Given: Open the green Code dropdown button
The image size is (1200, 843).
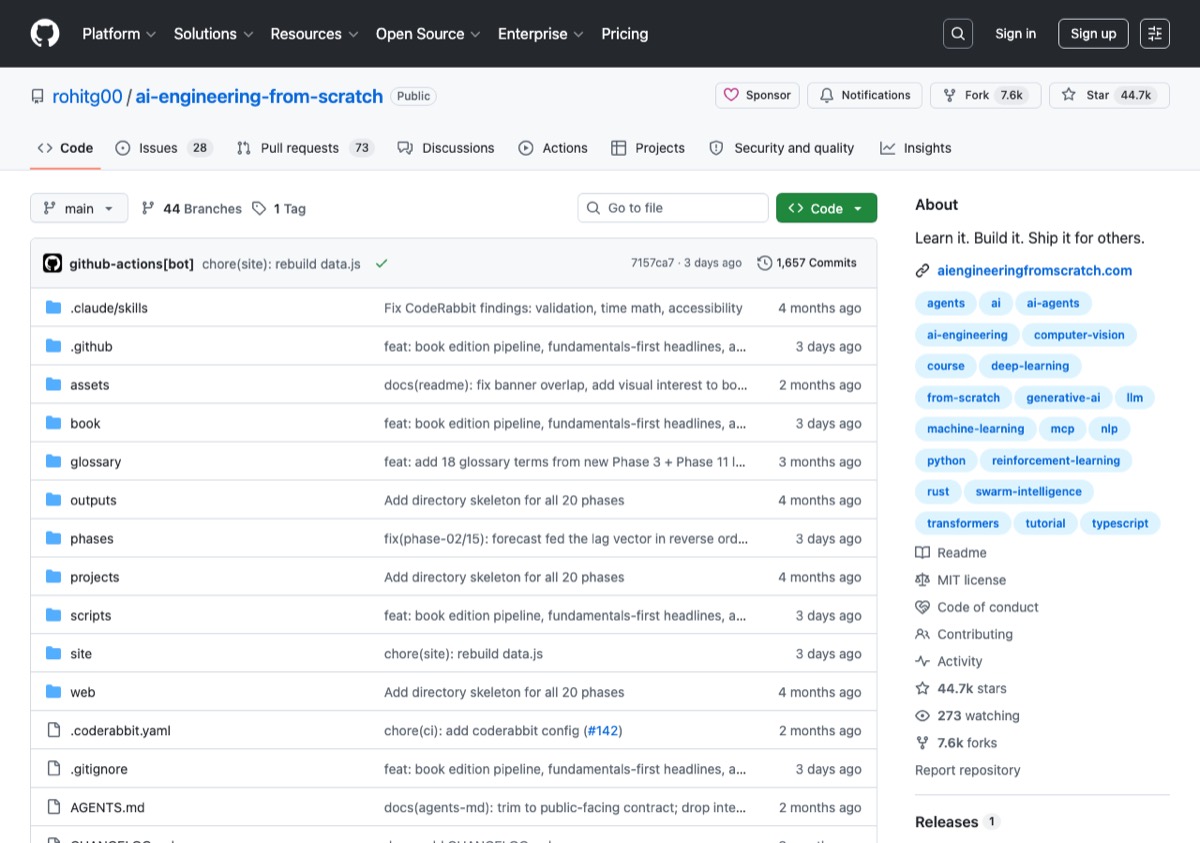Looking at the screenshot, I should coord(826,208).
